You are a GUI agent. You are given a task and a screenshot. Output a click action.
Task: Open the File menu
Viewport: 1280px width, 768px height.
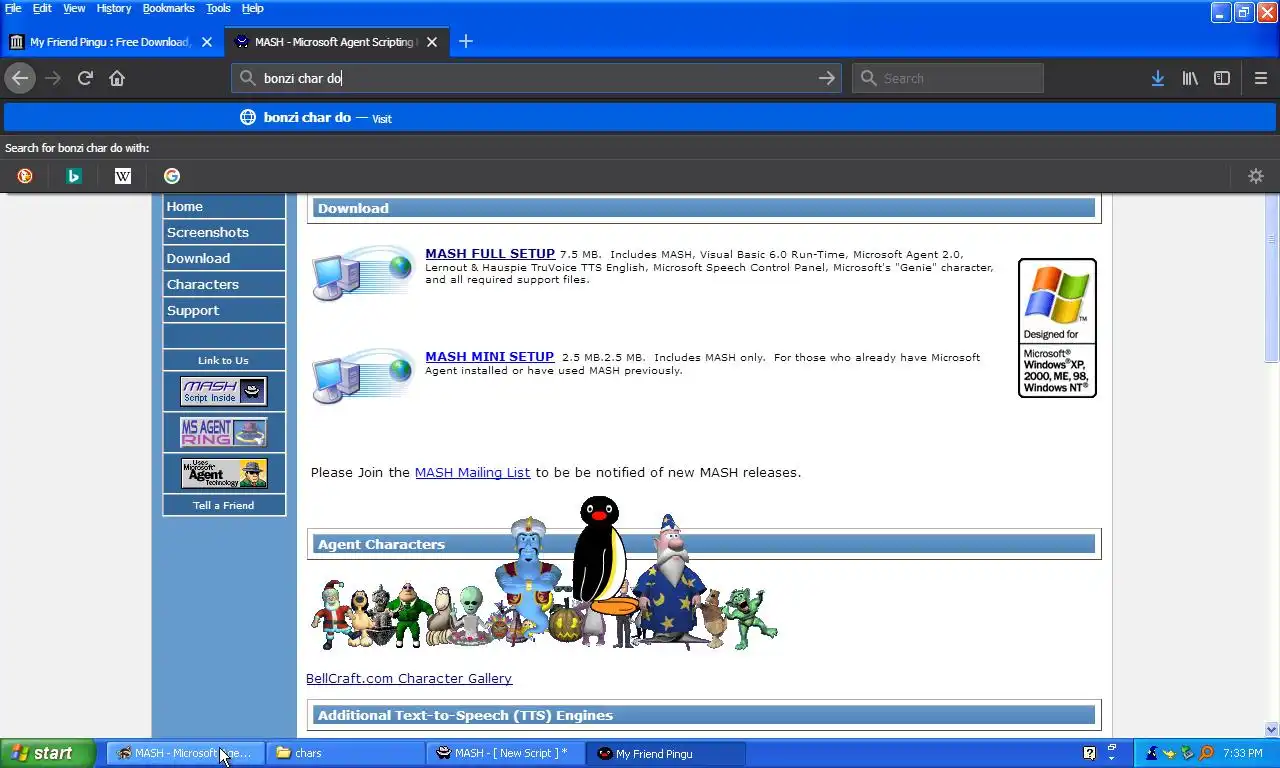point(13,8)
